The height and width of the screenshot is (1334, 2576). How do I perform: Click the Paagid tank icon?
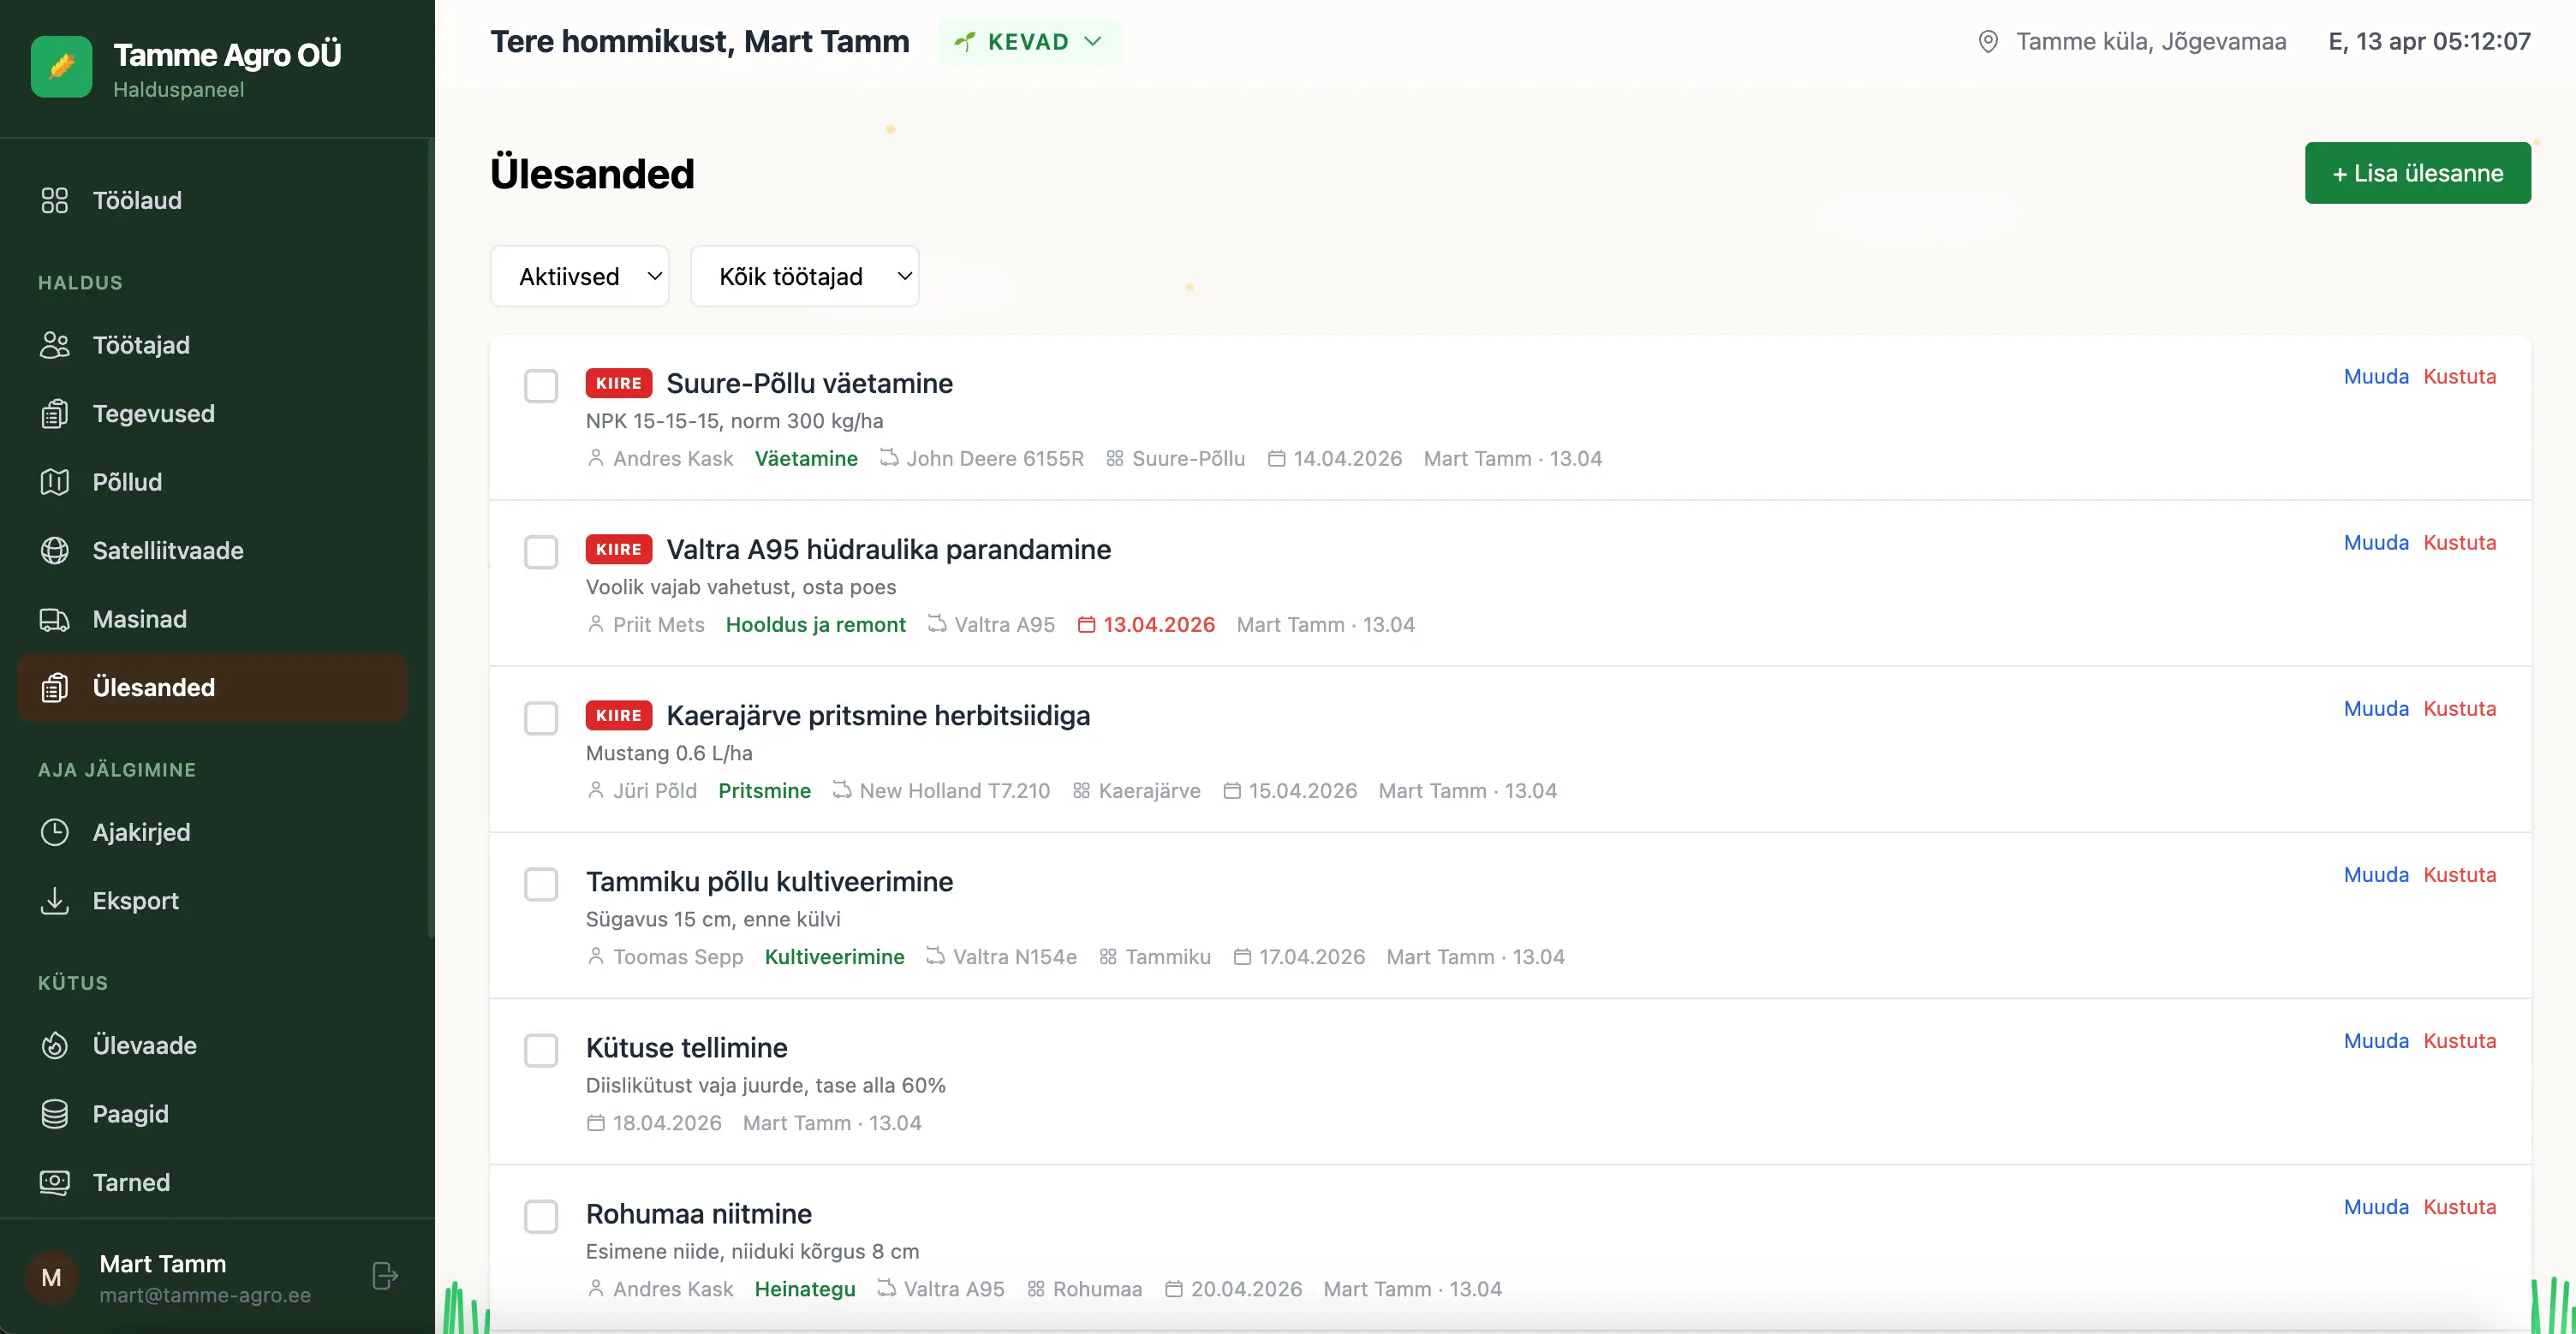click(x=54, y=1114)
